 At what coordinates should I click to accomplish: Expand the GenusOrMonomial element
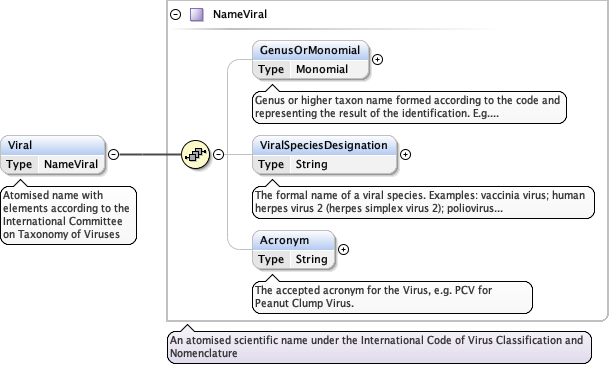click(377, 60)
